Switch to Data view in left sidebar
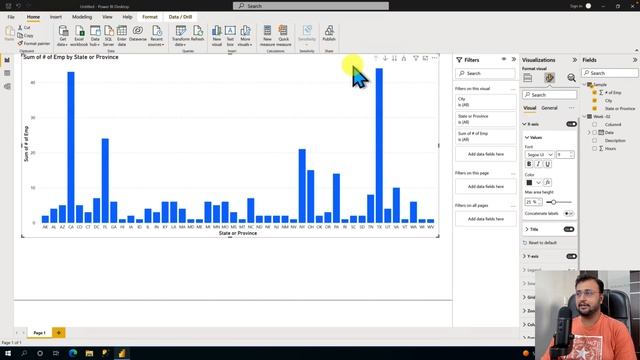Viewport: 640px width, 360px height. (x=7, y=73)
